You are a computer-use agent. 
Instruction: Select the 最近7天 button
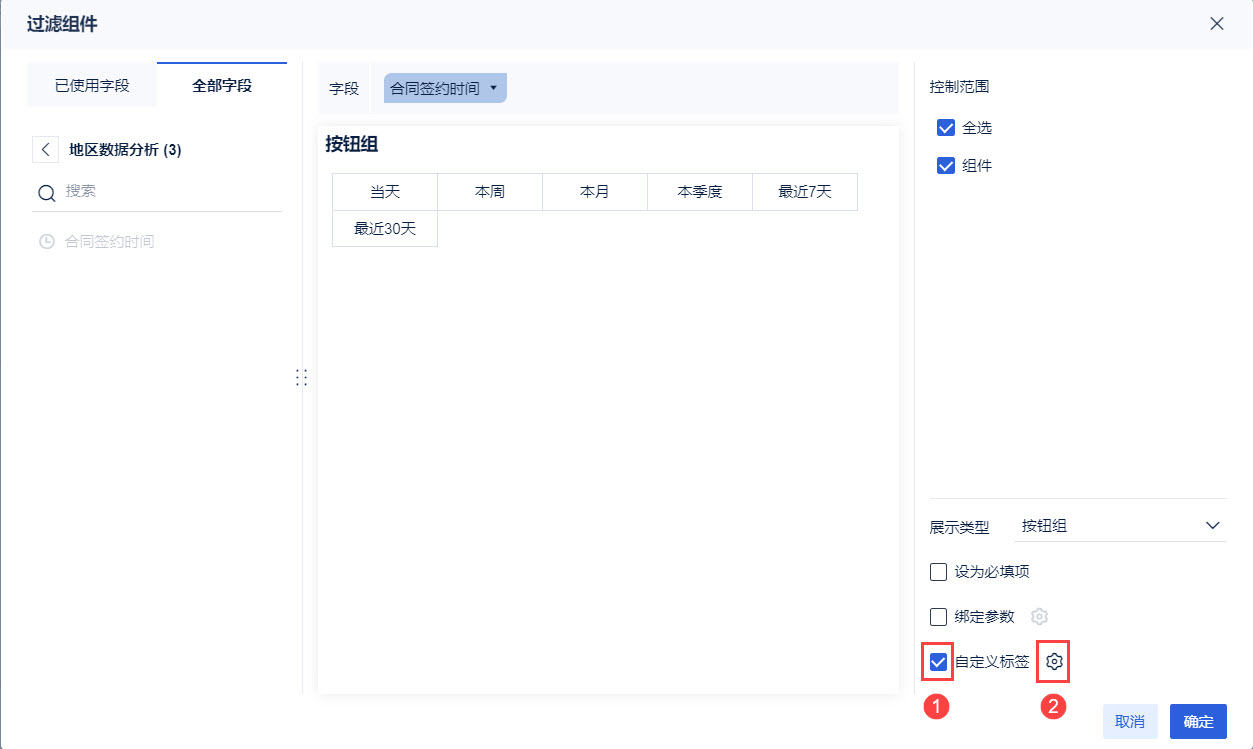point(805,192)
